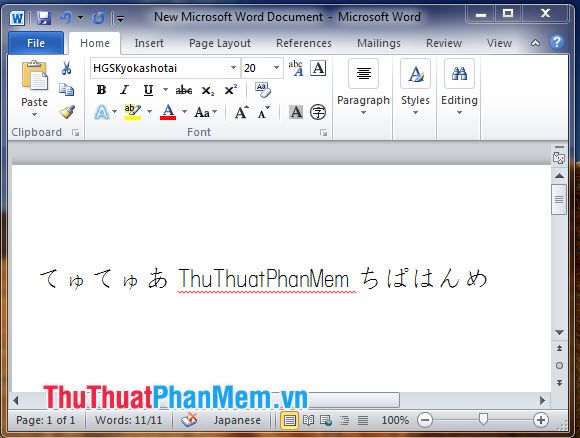Switch to Draft view
580x438 pixels.
pos(363,420)
